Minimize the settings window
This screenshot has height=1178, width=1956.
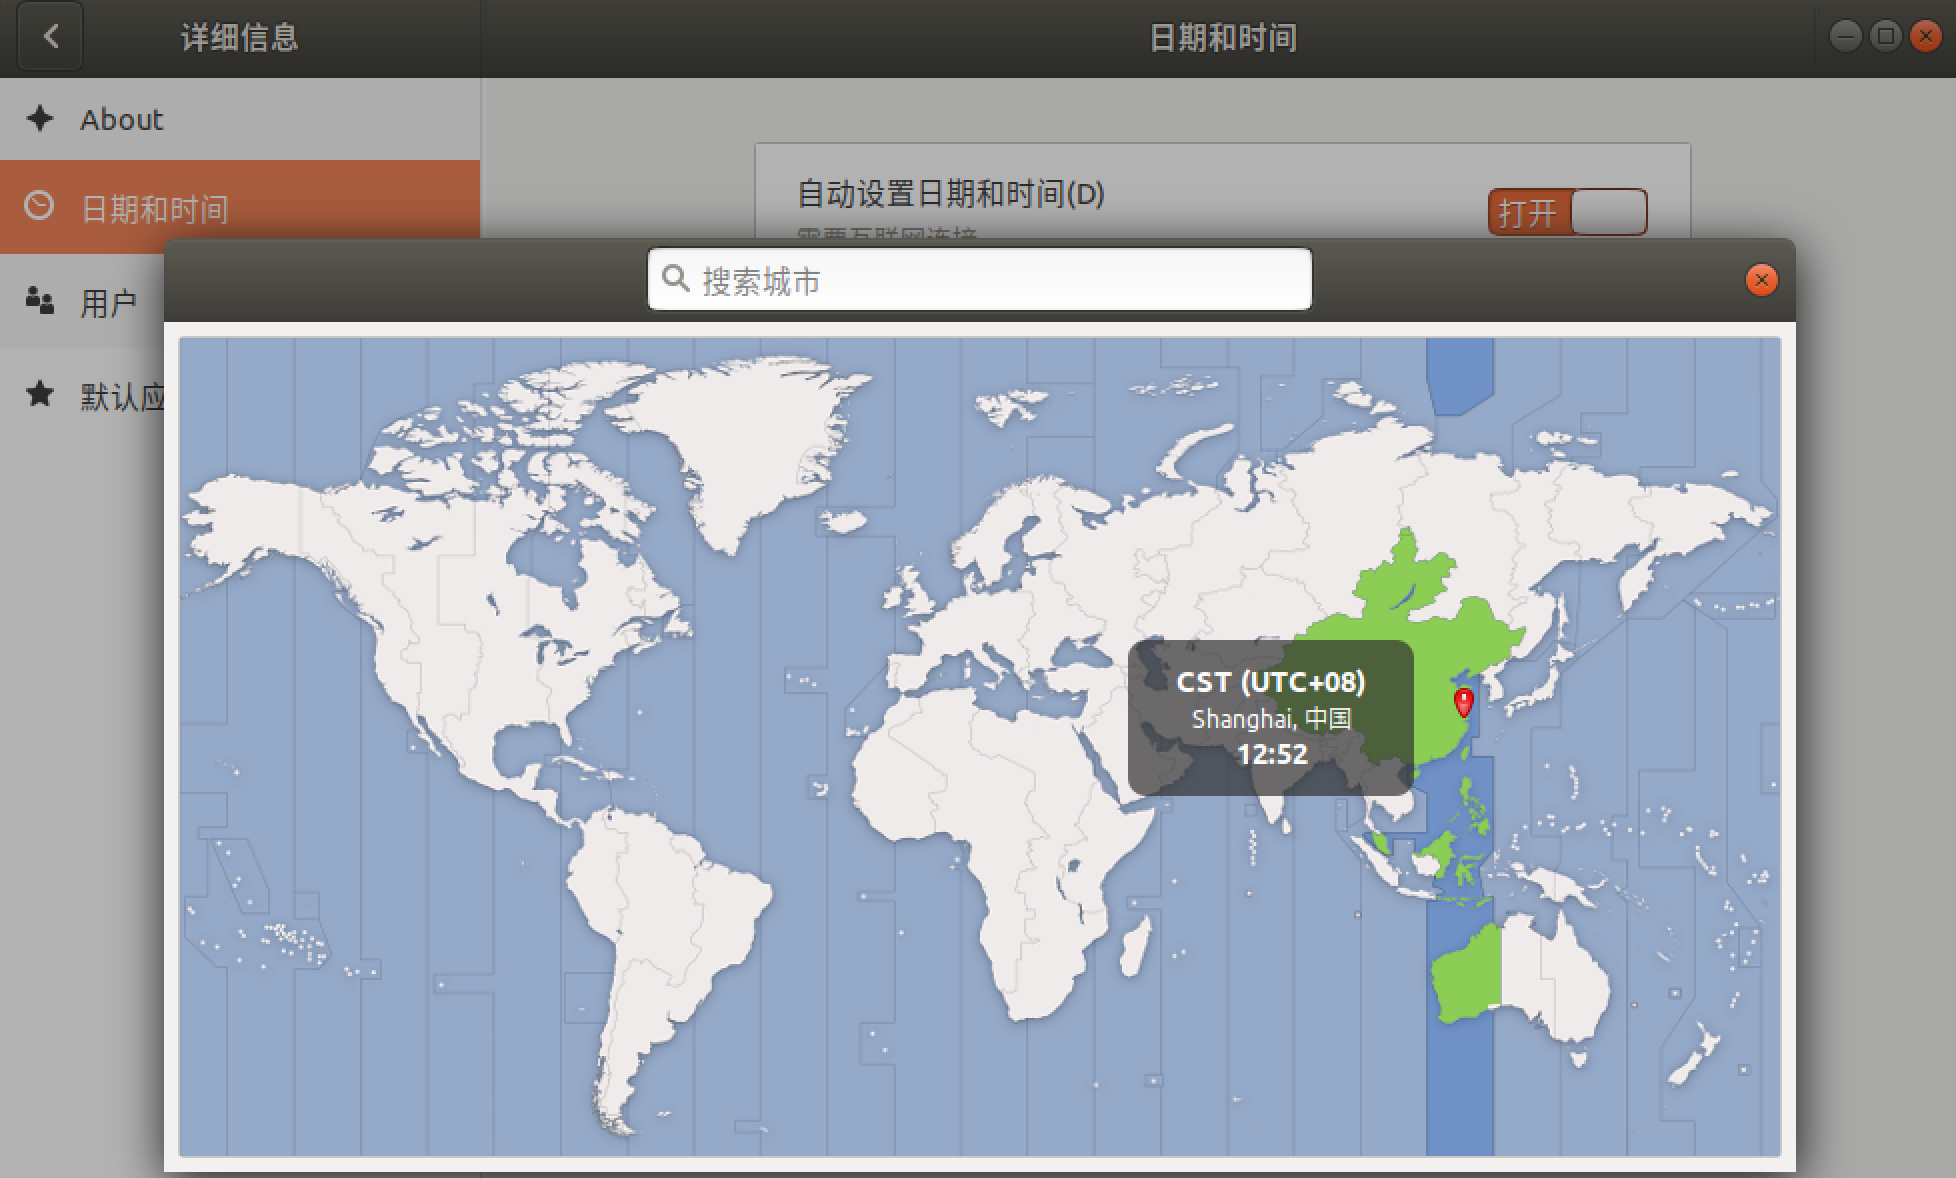pyautogui.click(x=1845, y=37)
